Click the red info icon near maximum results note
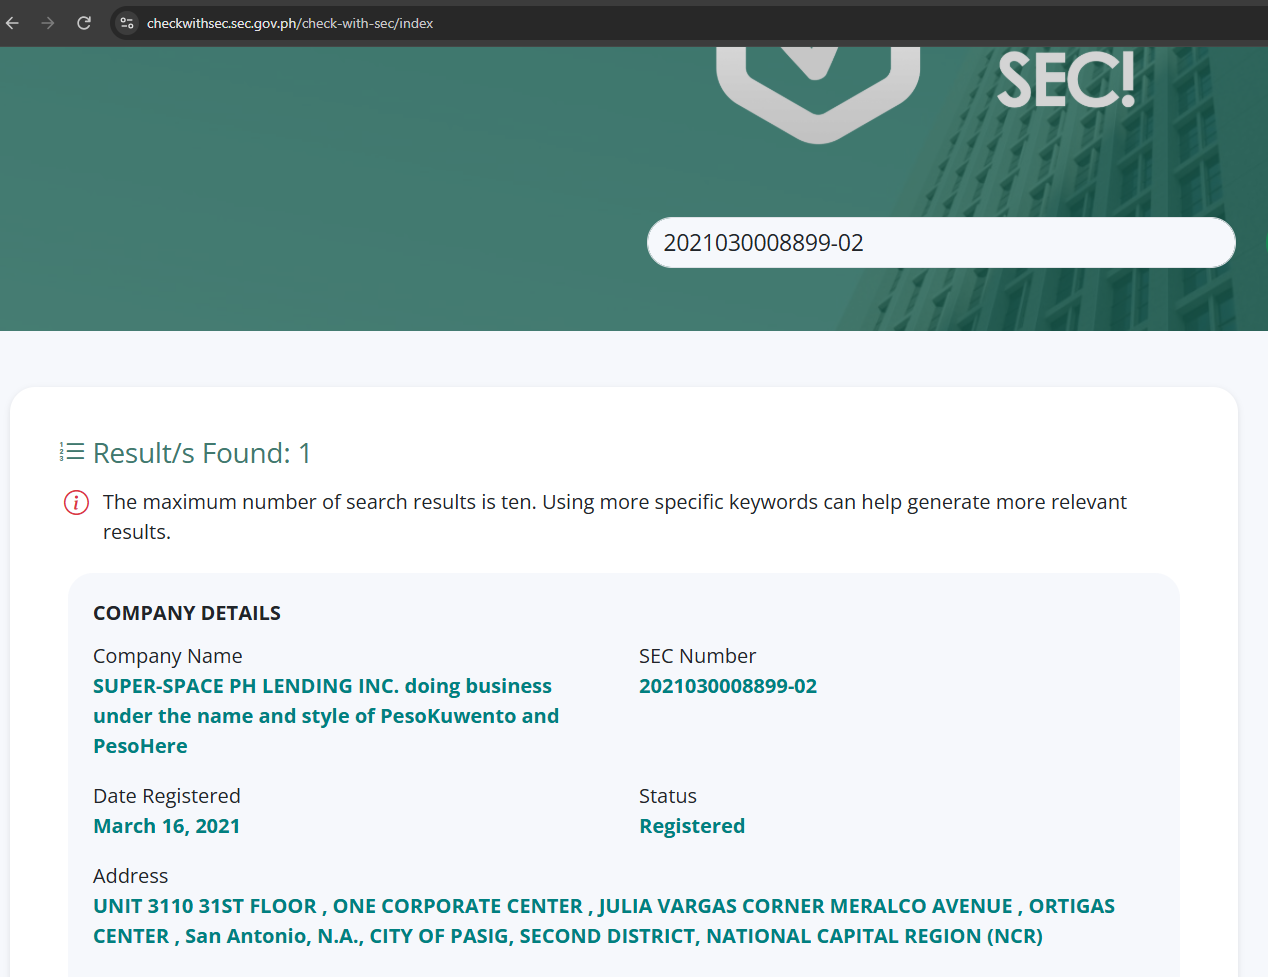Image resolution: width=1268 pixels, height=977 pixels. point(76,502)
